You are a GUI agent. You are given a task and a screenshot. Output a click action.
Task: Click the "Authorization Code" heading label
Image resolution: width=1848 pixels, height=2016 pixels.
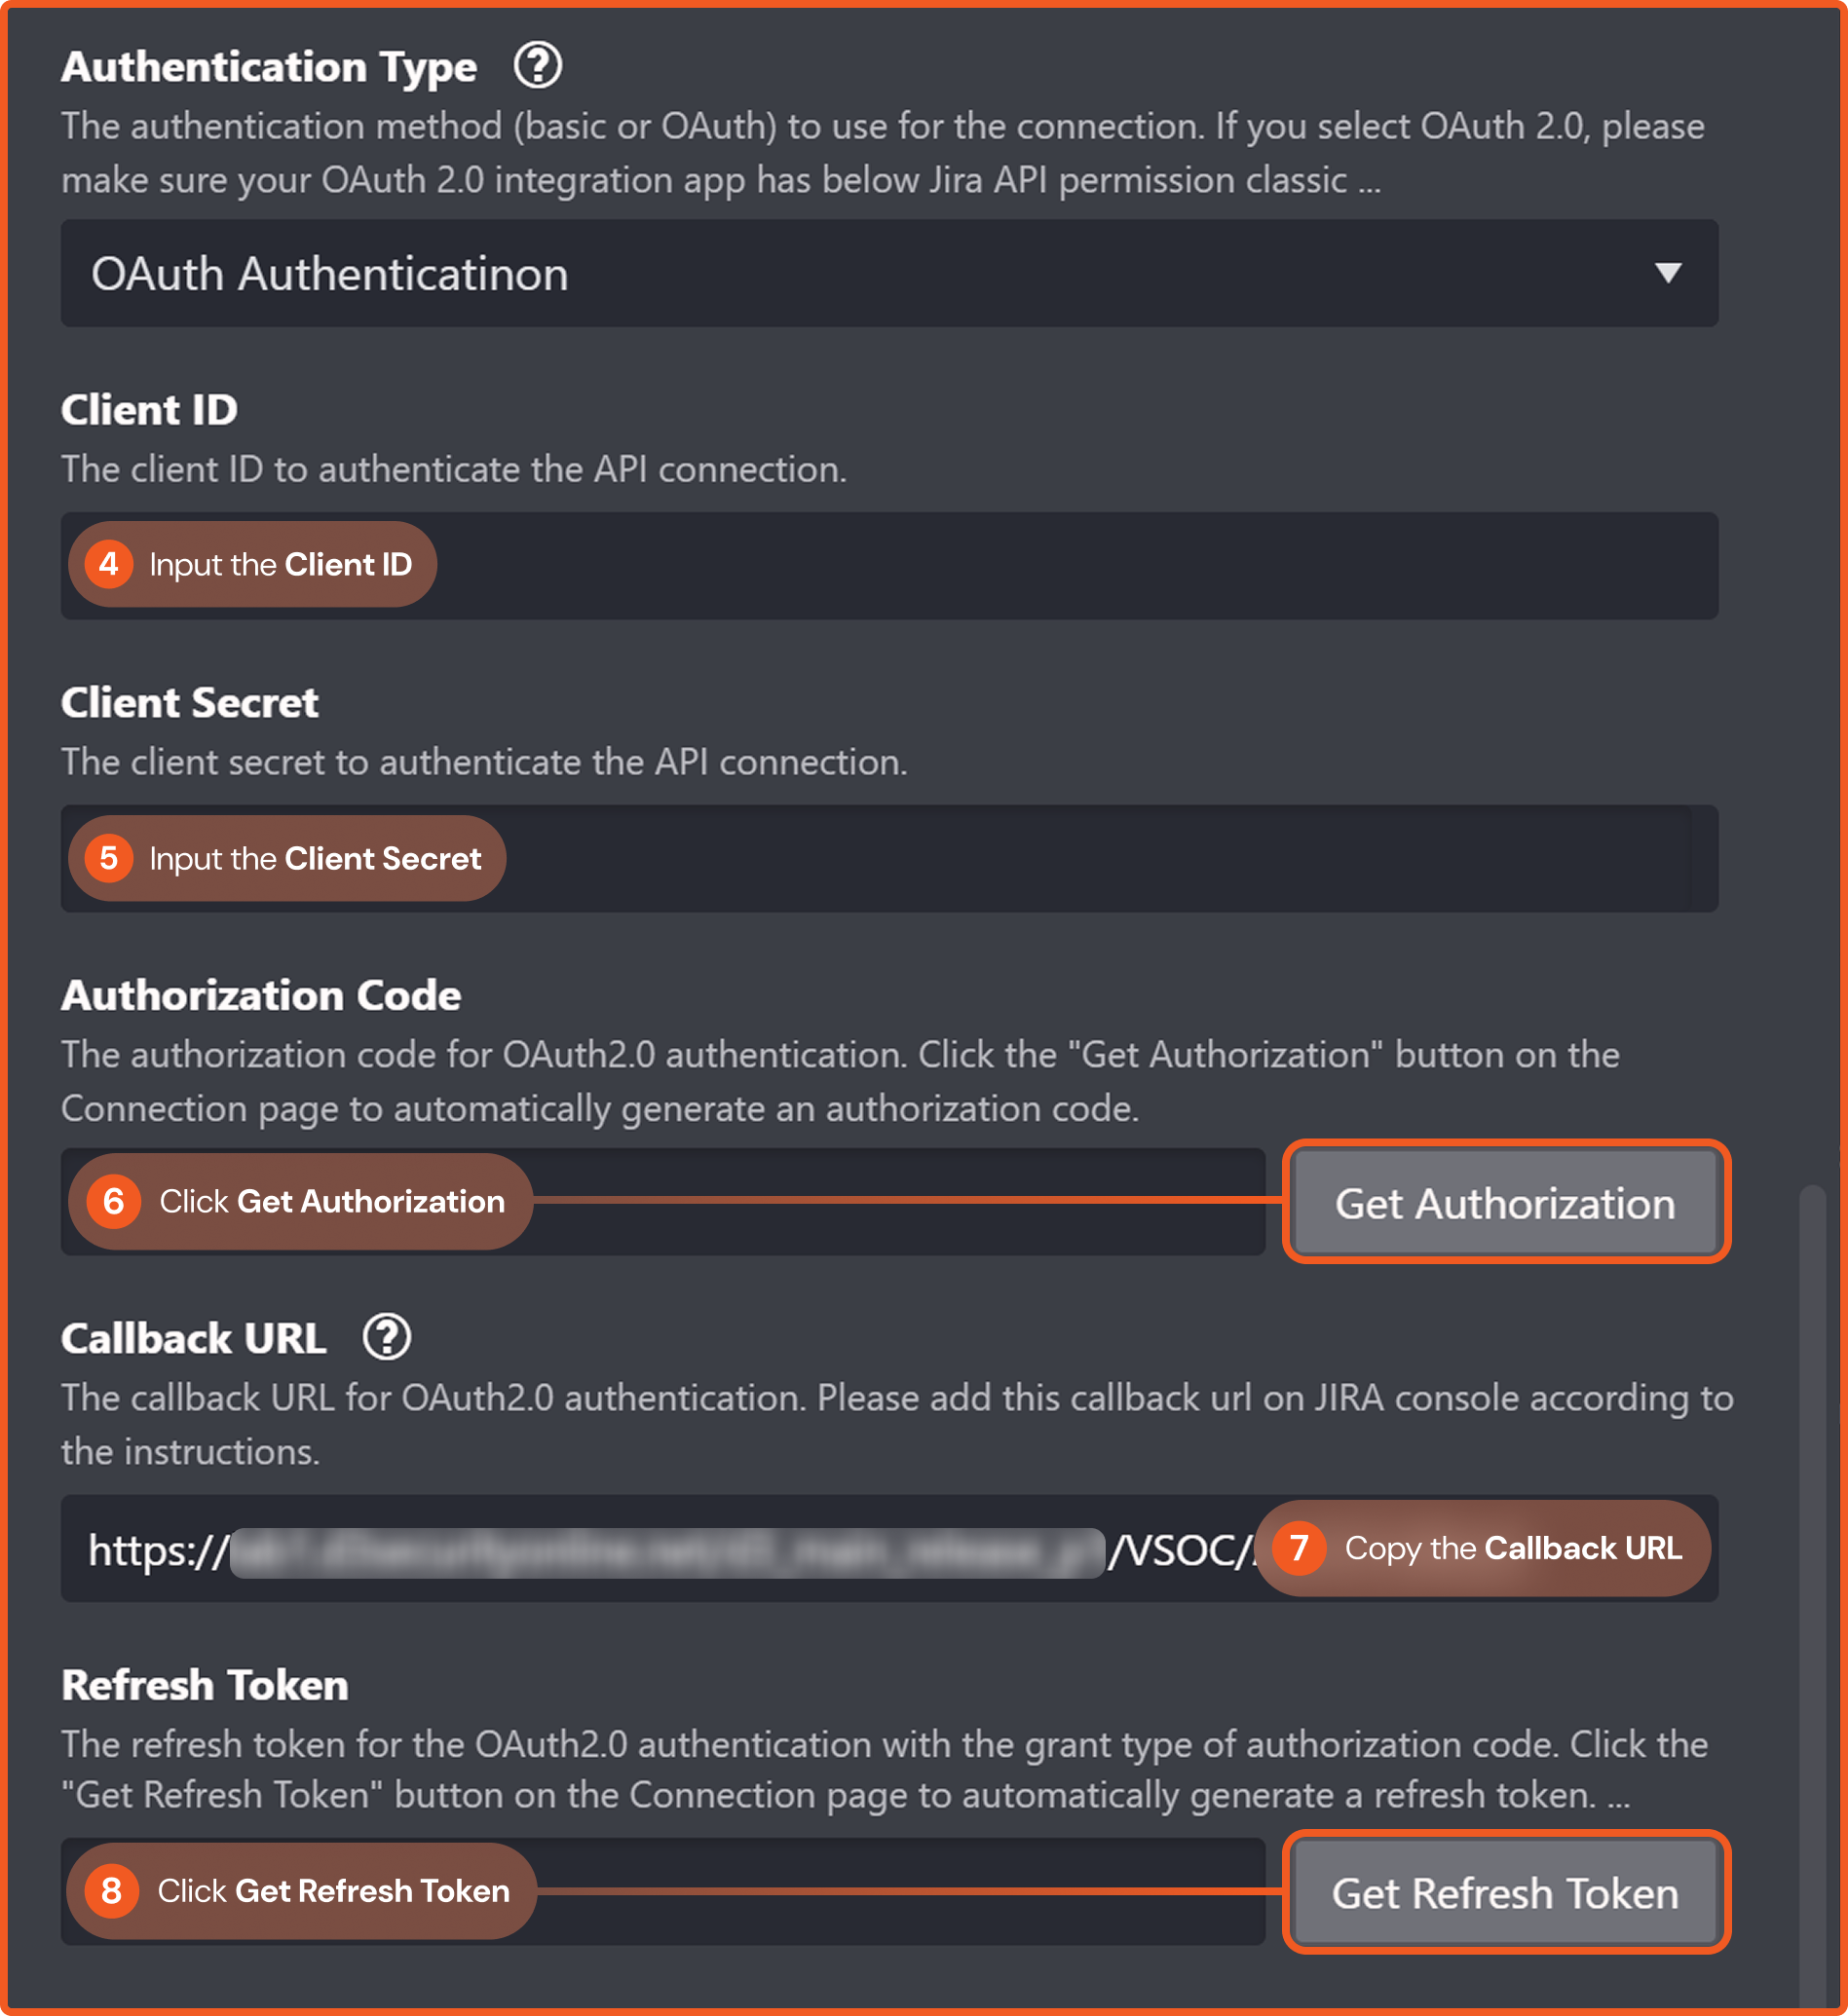coord(261,995)
